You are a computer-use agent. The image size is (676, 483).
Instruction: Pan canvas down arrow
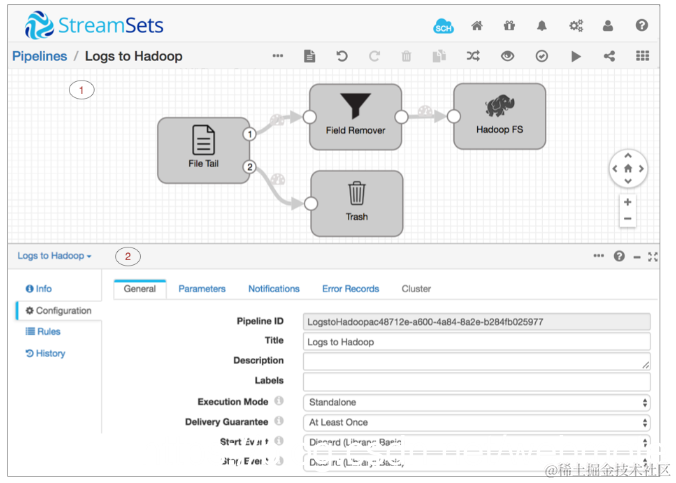pyautogui.click(x=628, y=181)
